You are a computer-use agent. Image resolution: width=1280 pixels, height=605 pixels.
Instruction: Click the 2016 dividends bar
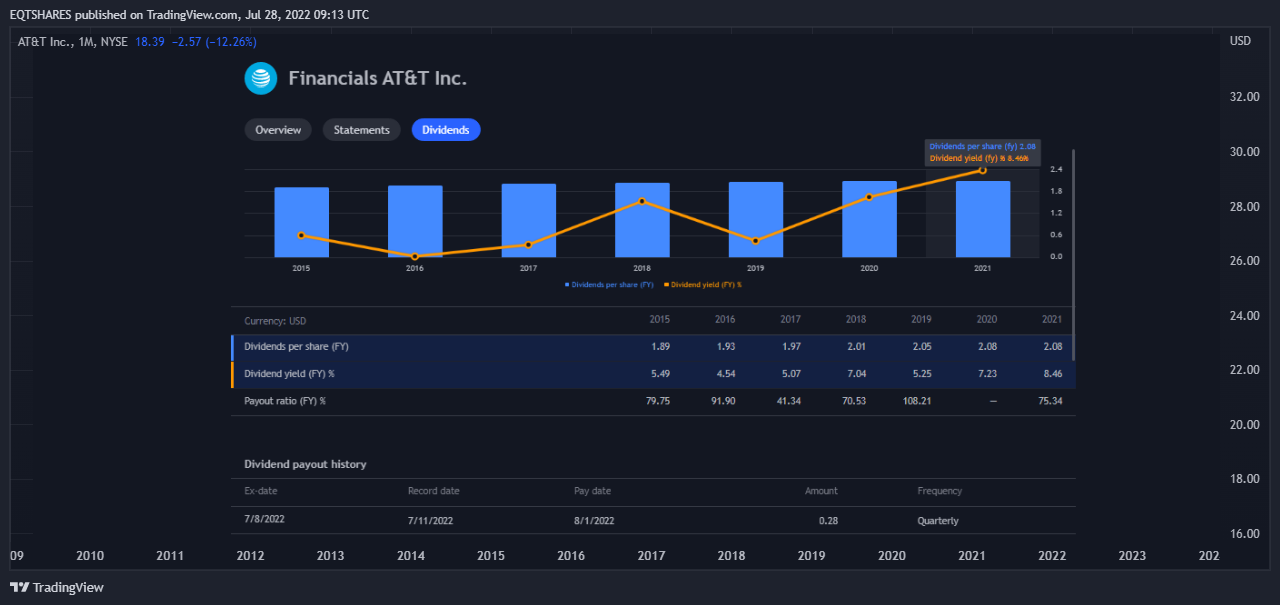(415, 221)
